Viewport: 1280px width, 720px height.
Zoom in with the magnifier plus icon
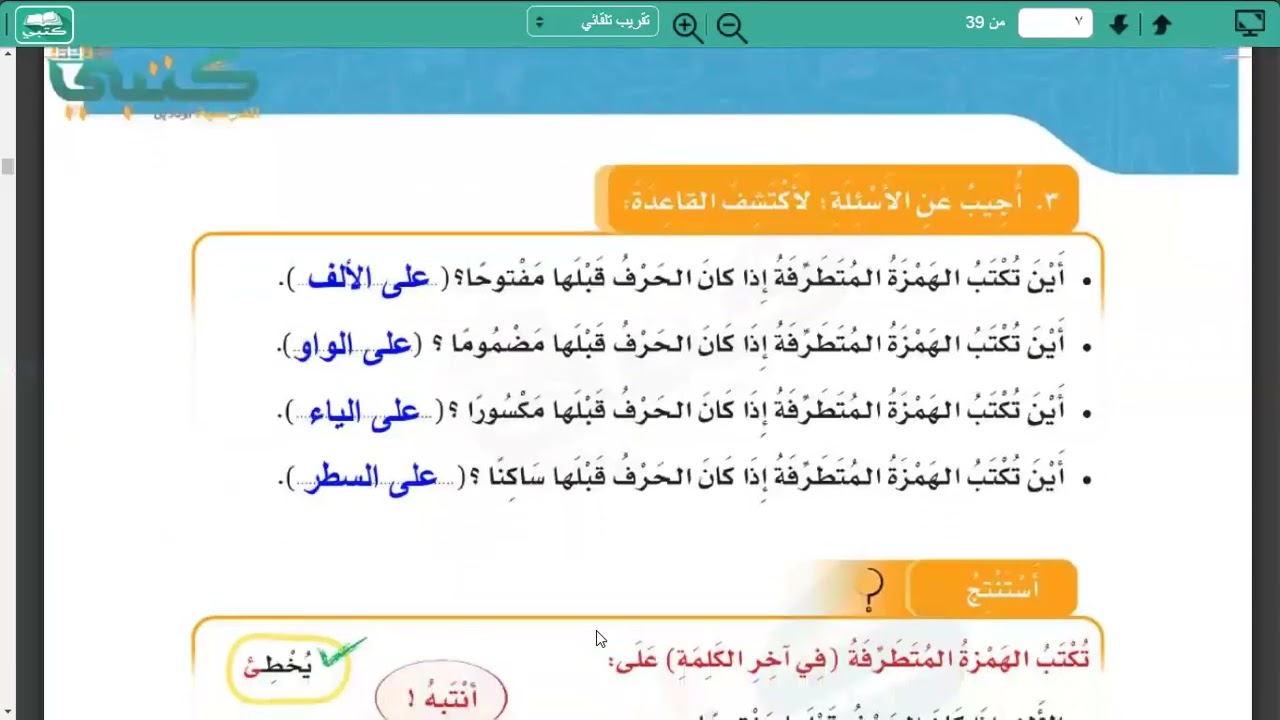click(x=687, y=27)
